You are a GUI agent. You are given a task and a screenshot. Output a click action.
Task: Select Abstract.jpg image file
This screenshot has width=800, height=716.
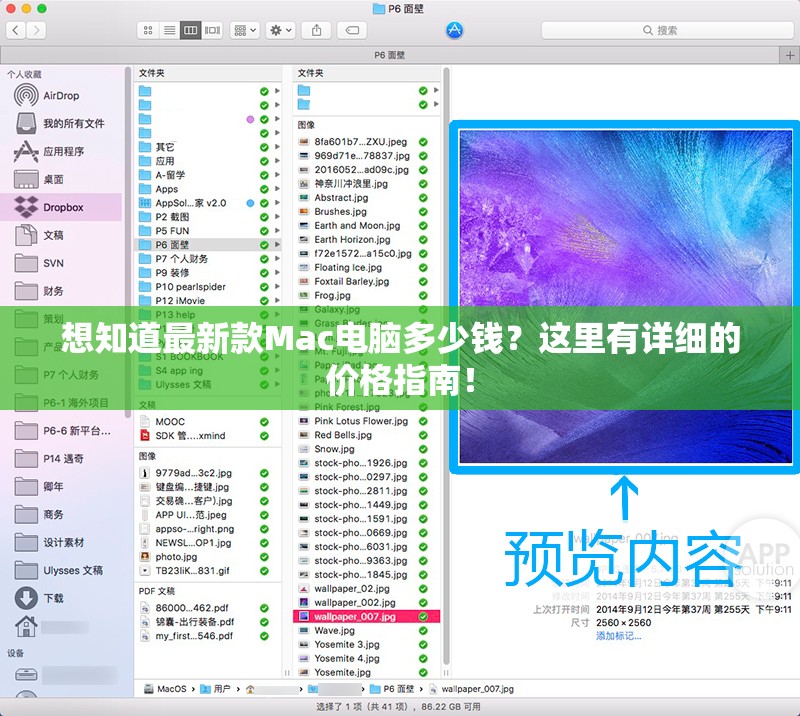click(366, 197)
